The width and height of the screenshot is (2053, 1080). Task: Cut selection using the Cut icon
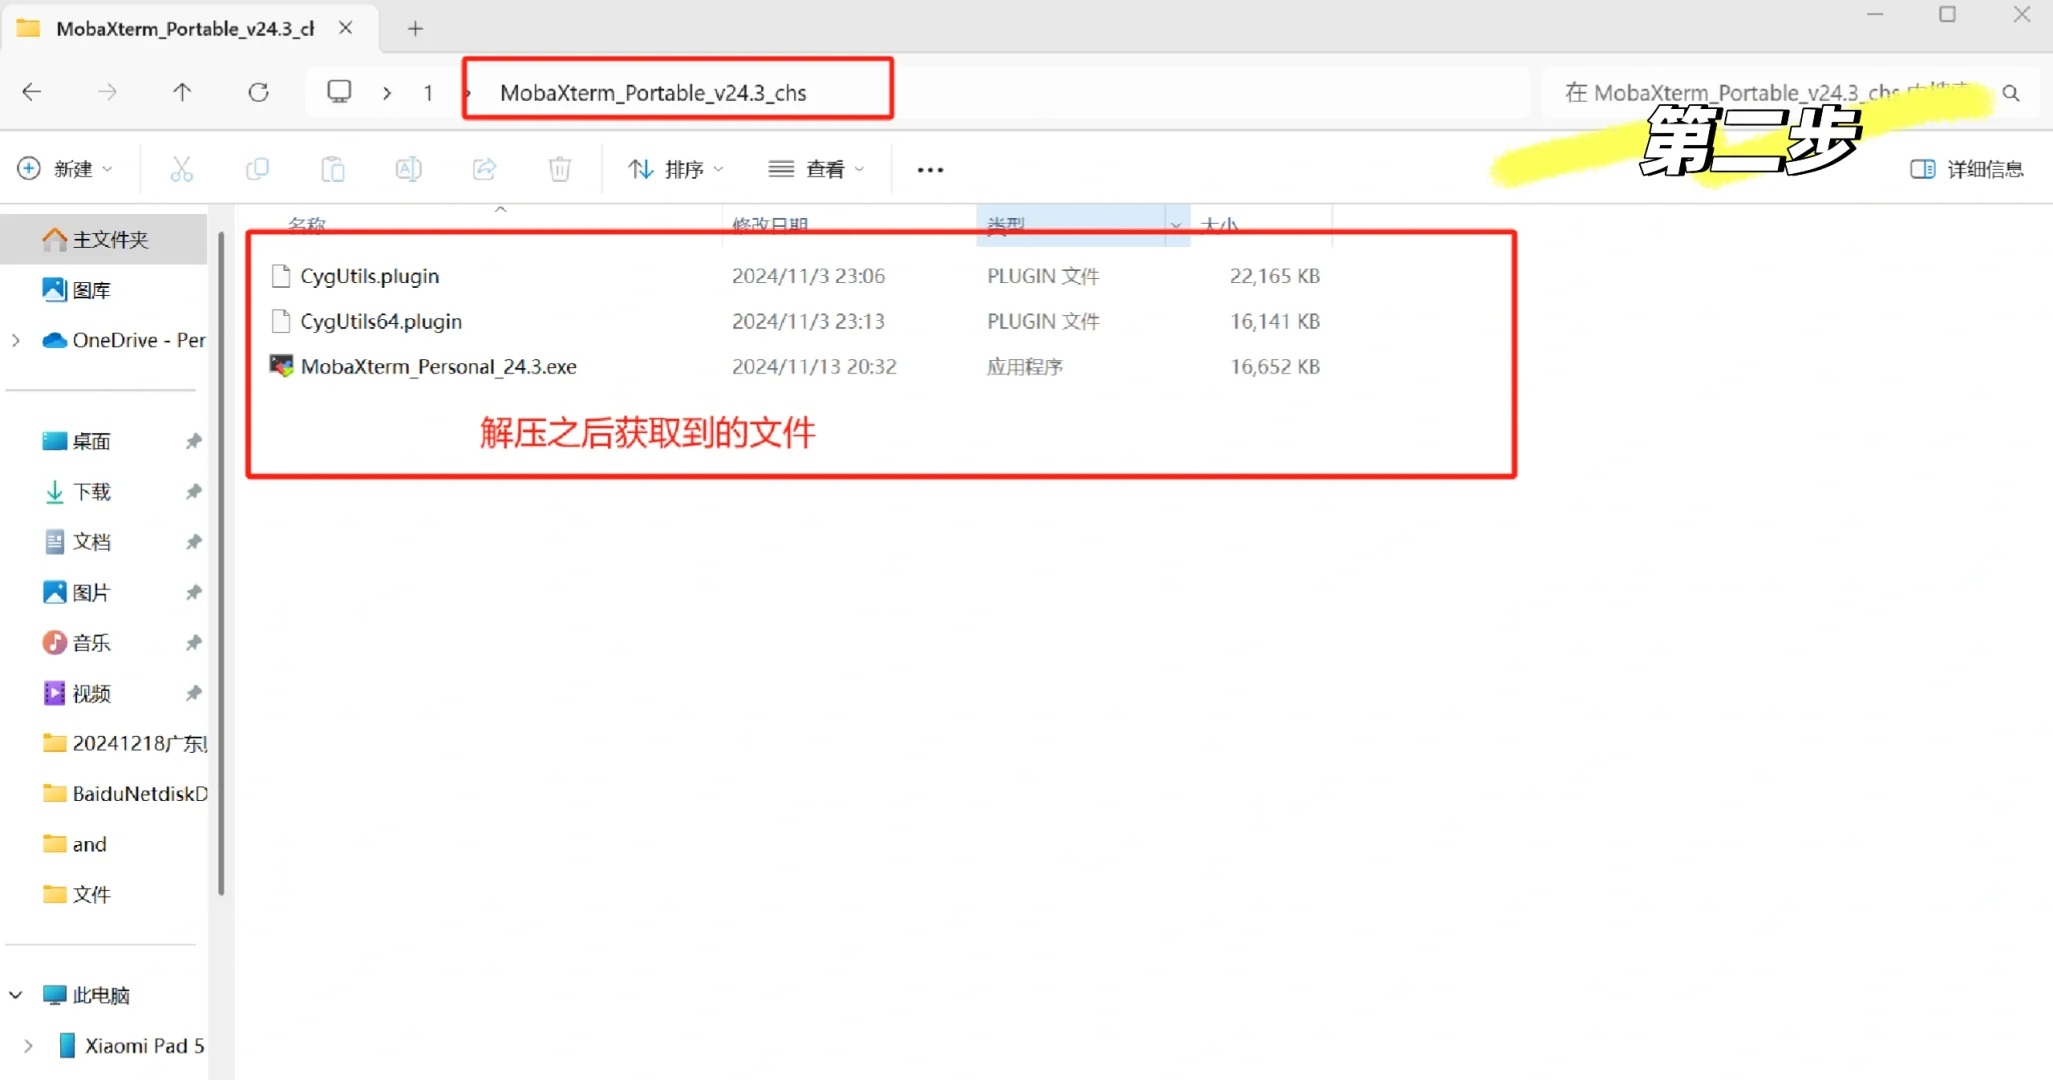[181, 169]
